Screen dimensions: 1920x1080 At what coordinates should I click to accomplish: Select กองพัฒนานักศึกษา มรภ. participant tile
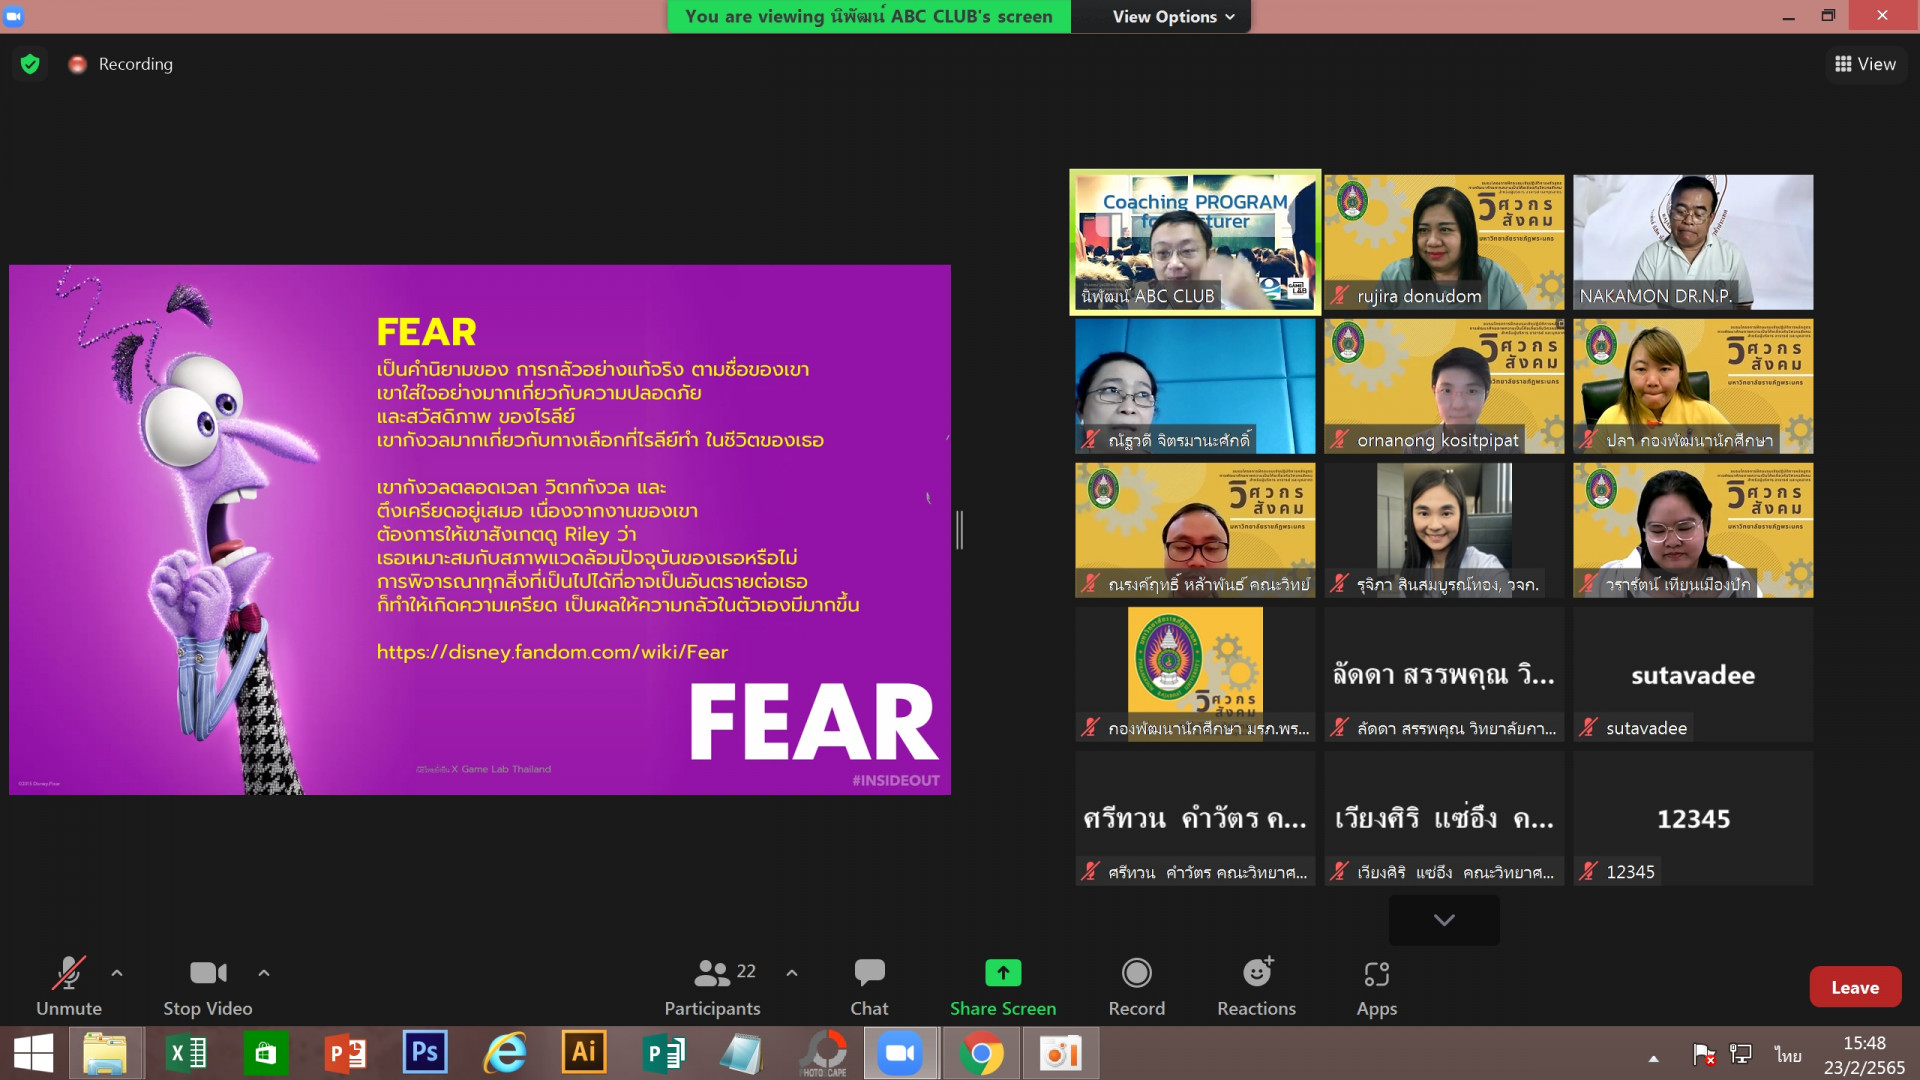click(1195, 674)
